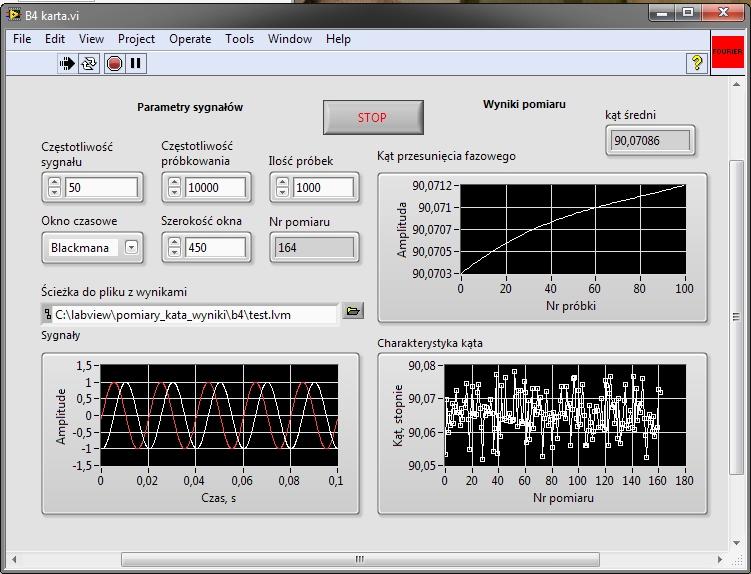
Task: Click the 1,5 Y-axis top value of Sygnały
Action: pos(83,366)
